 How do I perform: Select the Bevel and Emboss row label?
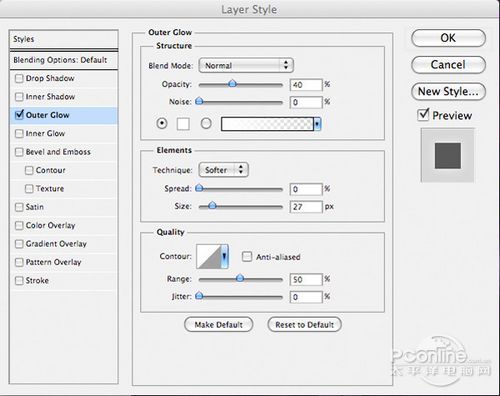coord(58,152)
